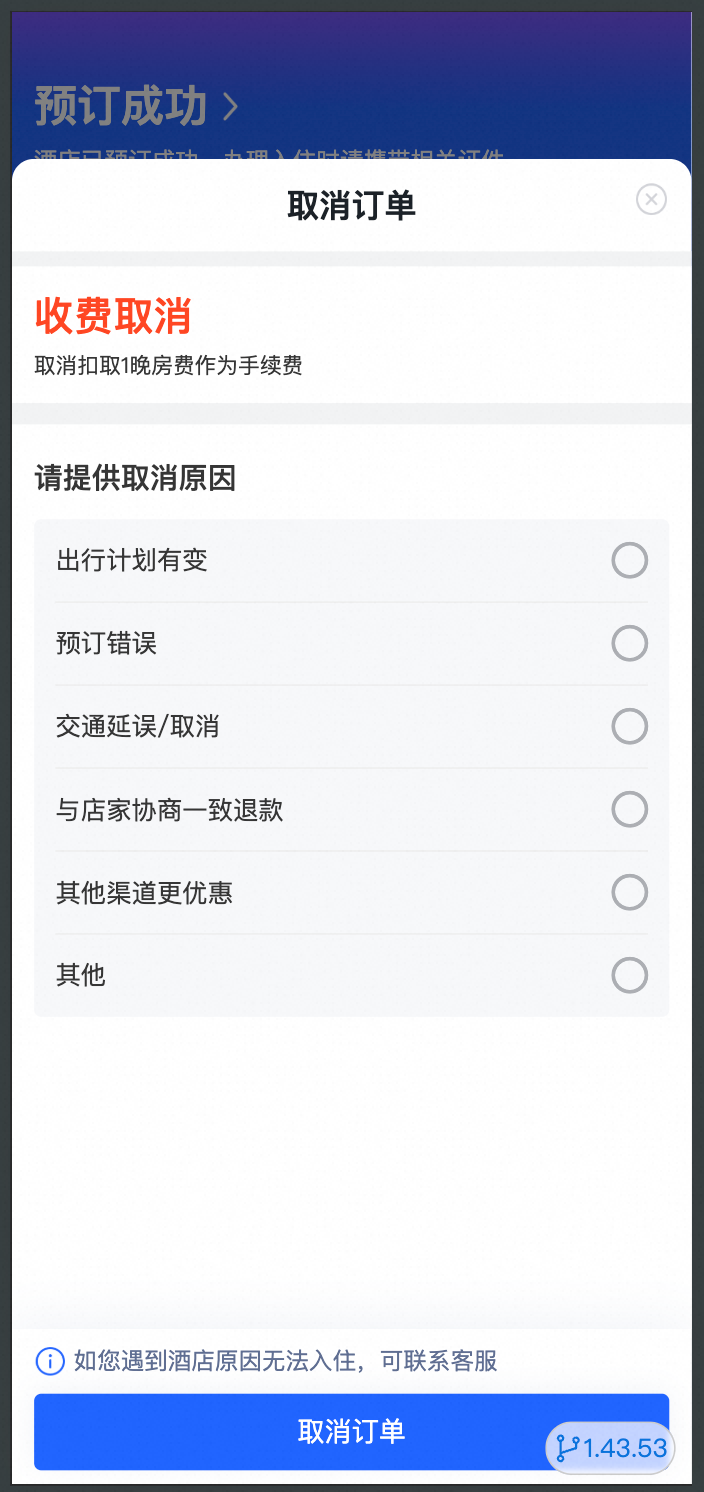Click the red 收费取消 heading
The width and height of the screenshot is (704, 1492).
(x=113, y=317)
